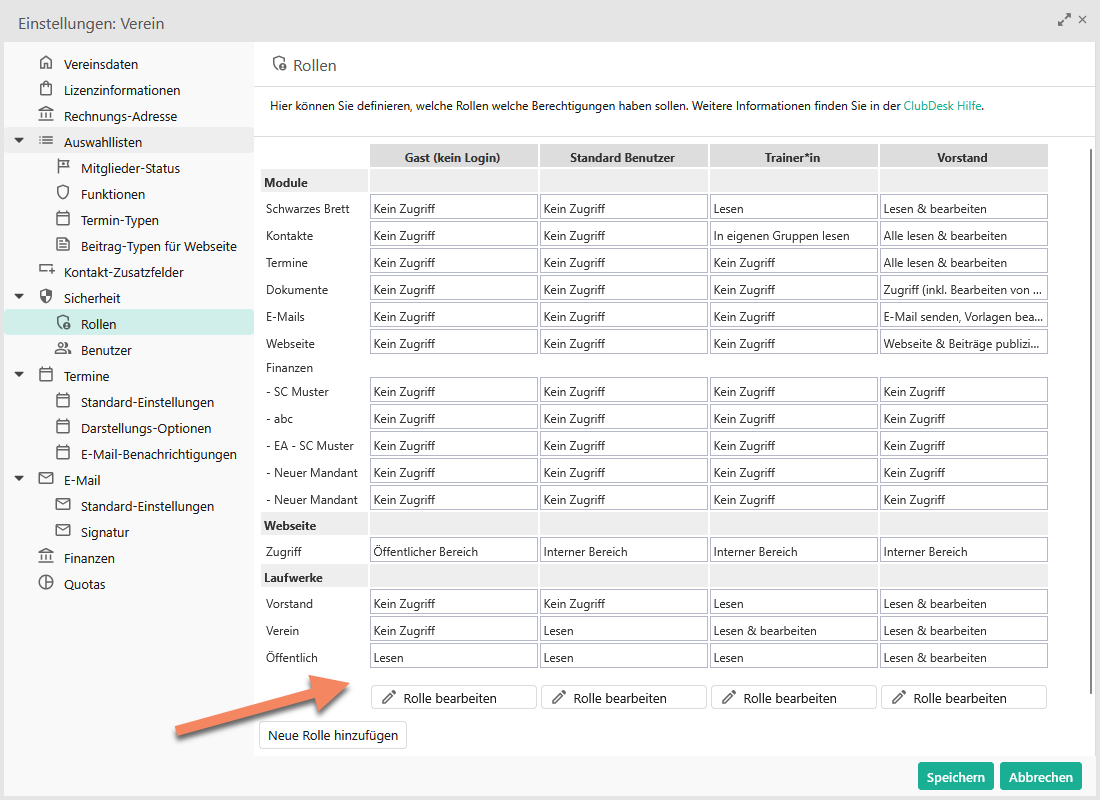1100x800 pixels.
Task: Open Signatur settings under E-Mail
Action: (105, 531)
